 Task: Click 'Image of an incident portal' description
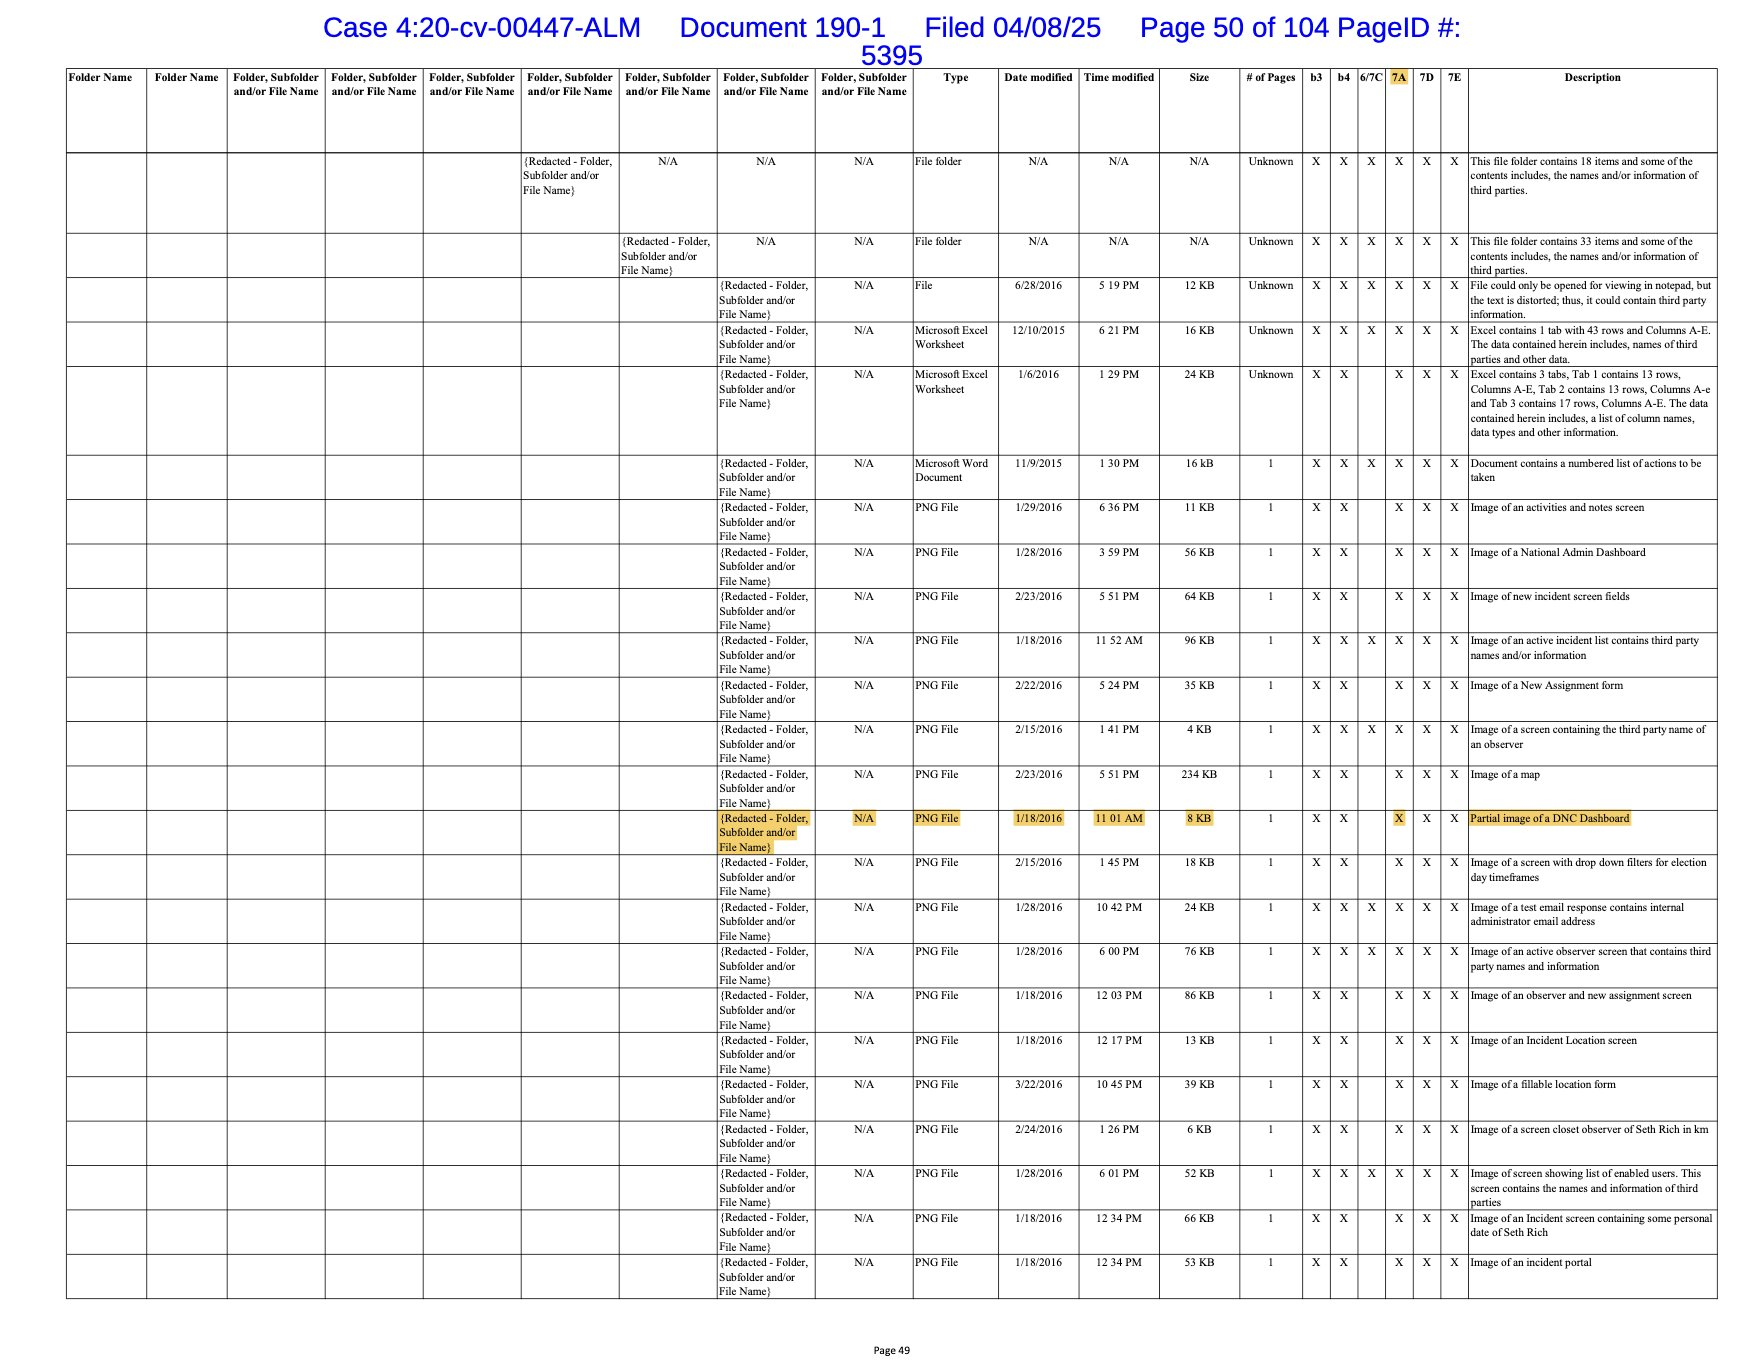click(x=1530, y=1263)
